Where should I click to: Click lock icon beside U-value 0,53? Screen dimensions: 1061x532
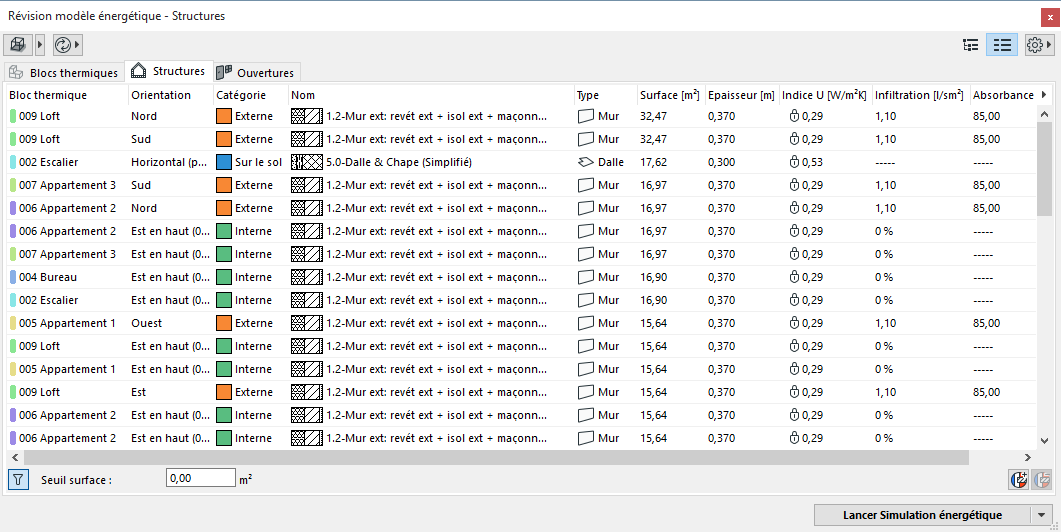click(794, 162)
